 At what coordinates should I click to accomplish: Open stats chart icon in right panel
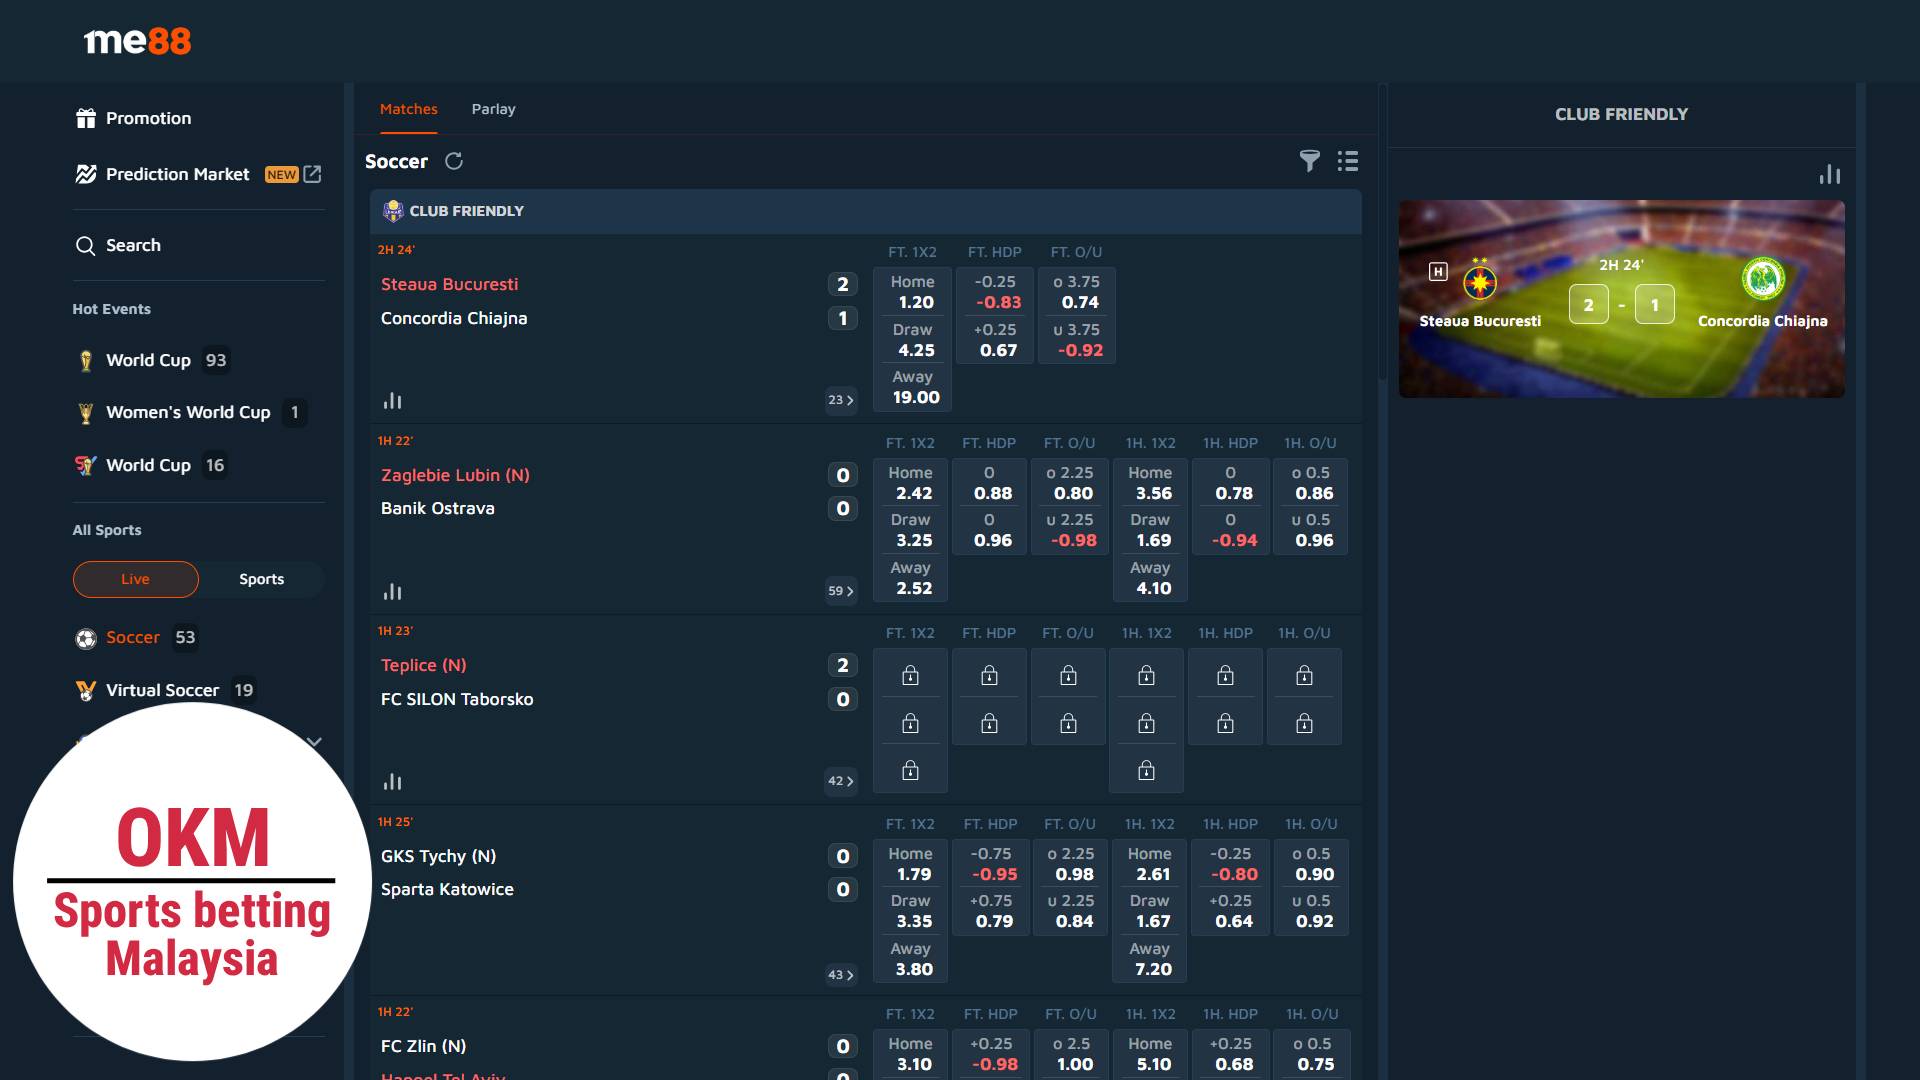coord(1829,174)
